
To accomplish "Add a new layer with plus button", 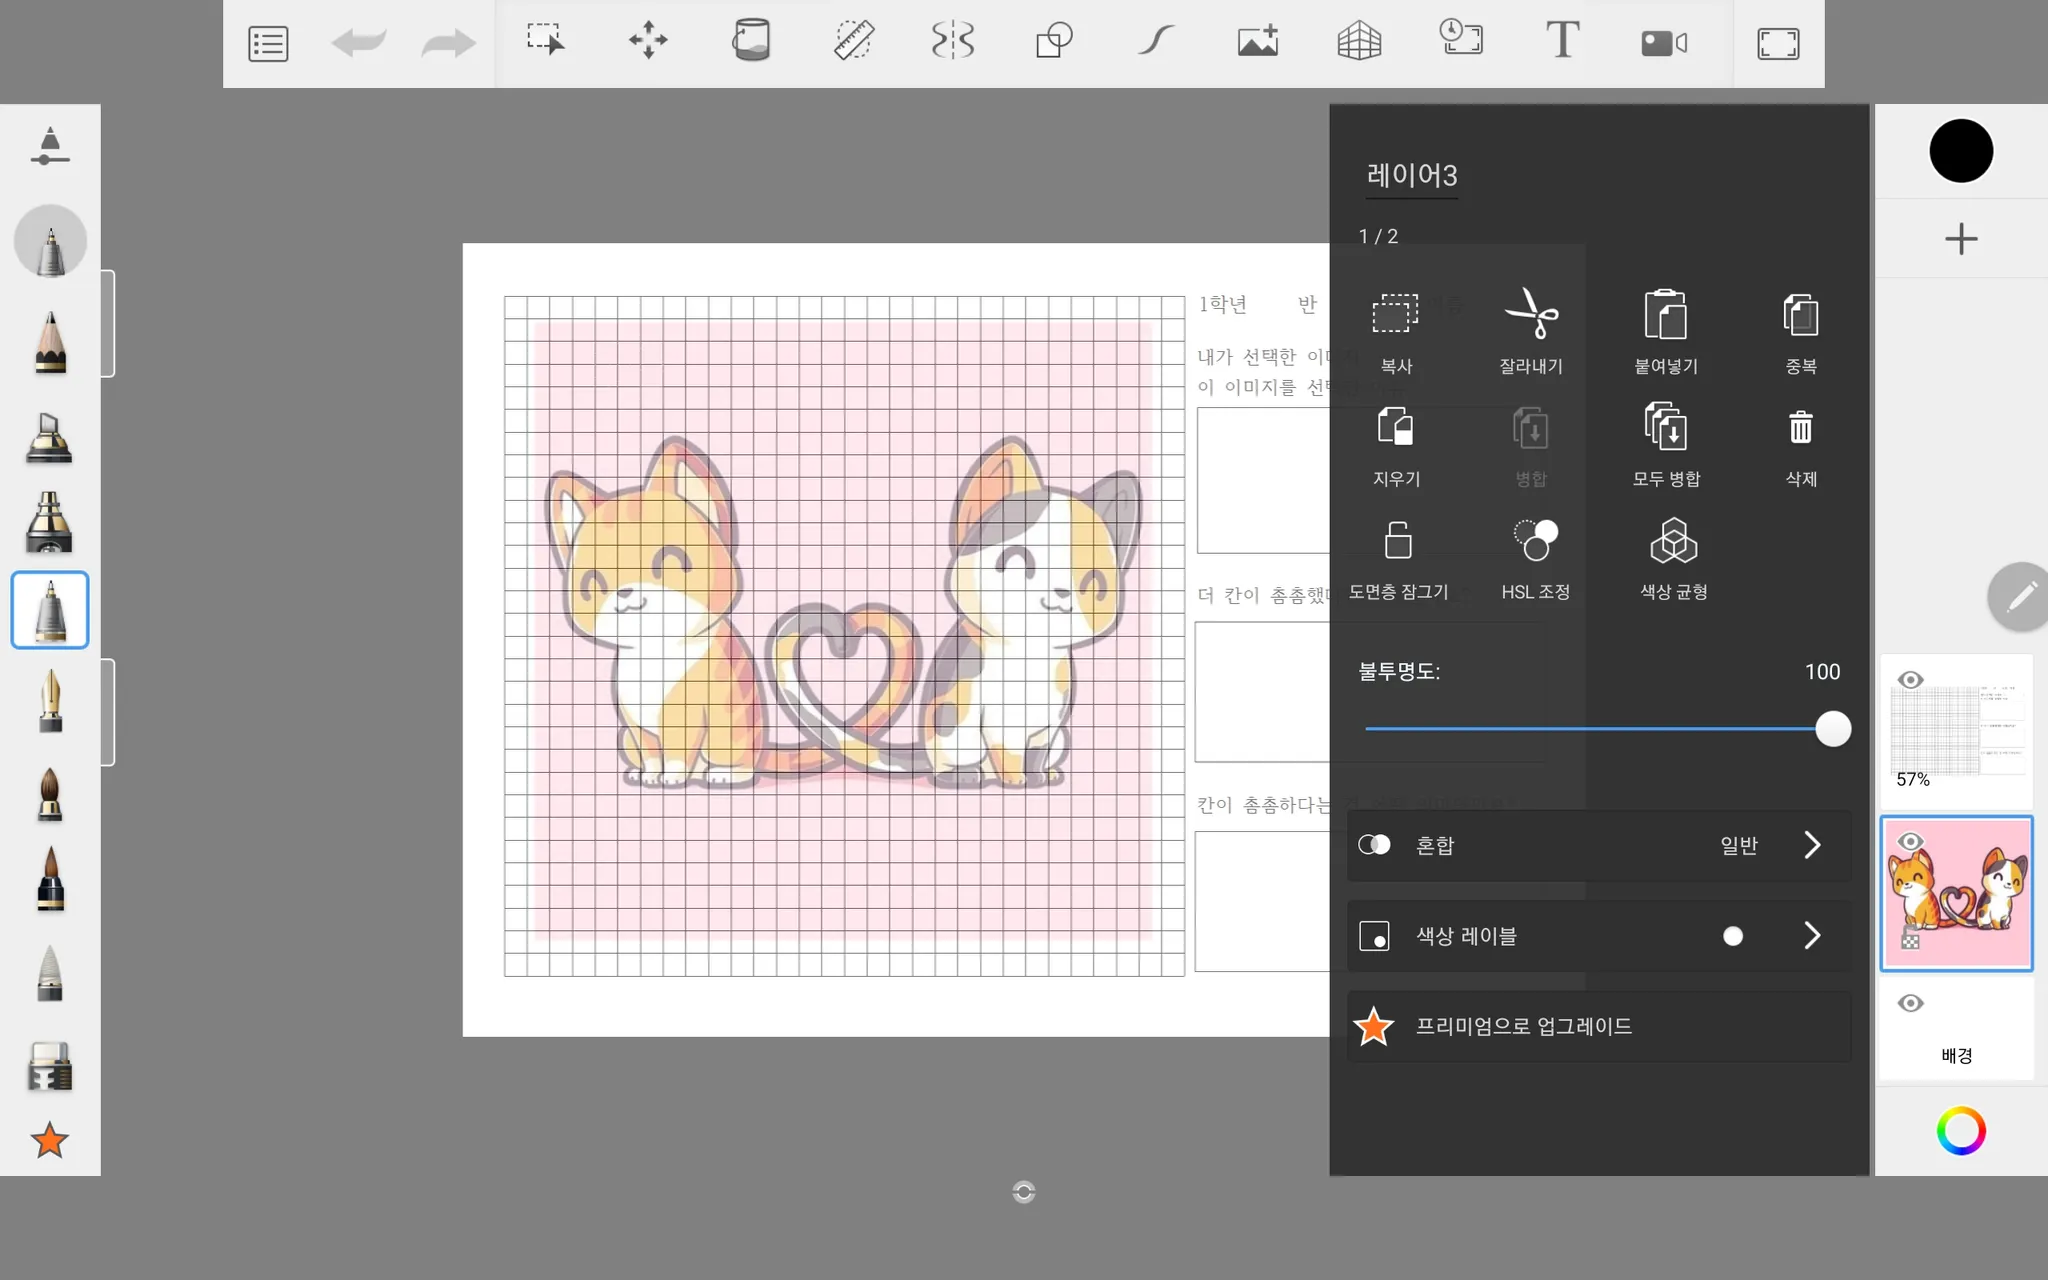I will coord(1960,239).
